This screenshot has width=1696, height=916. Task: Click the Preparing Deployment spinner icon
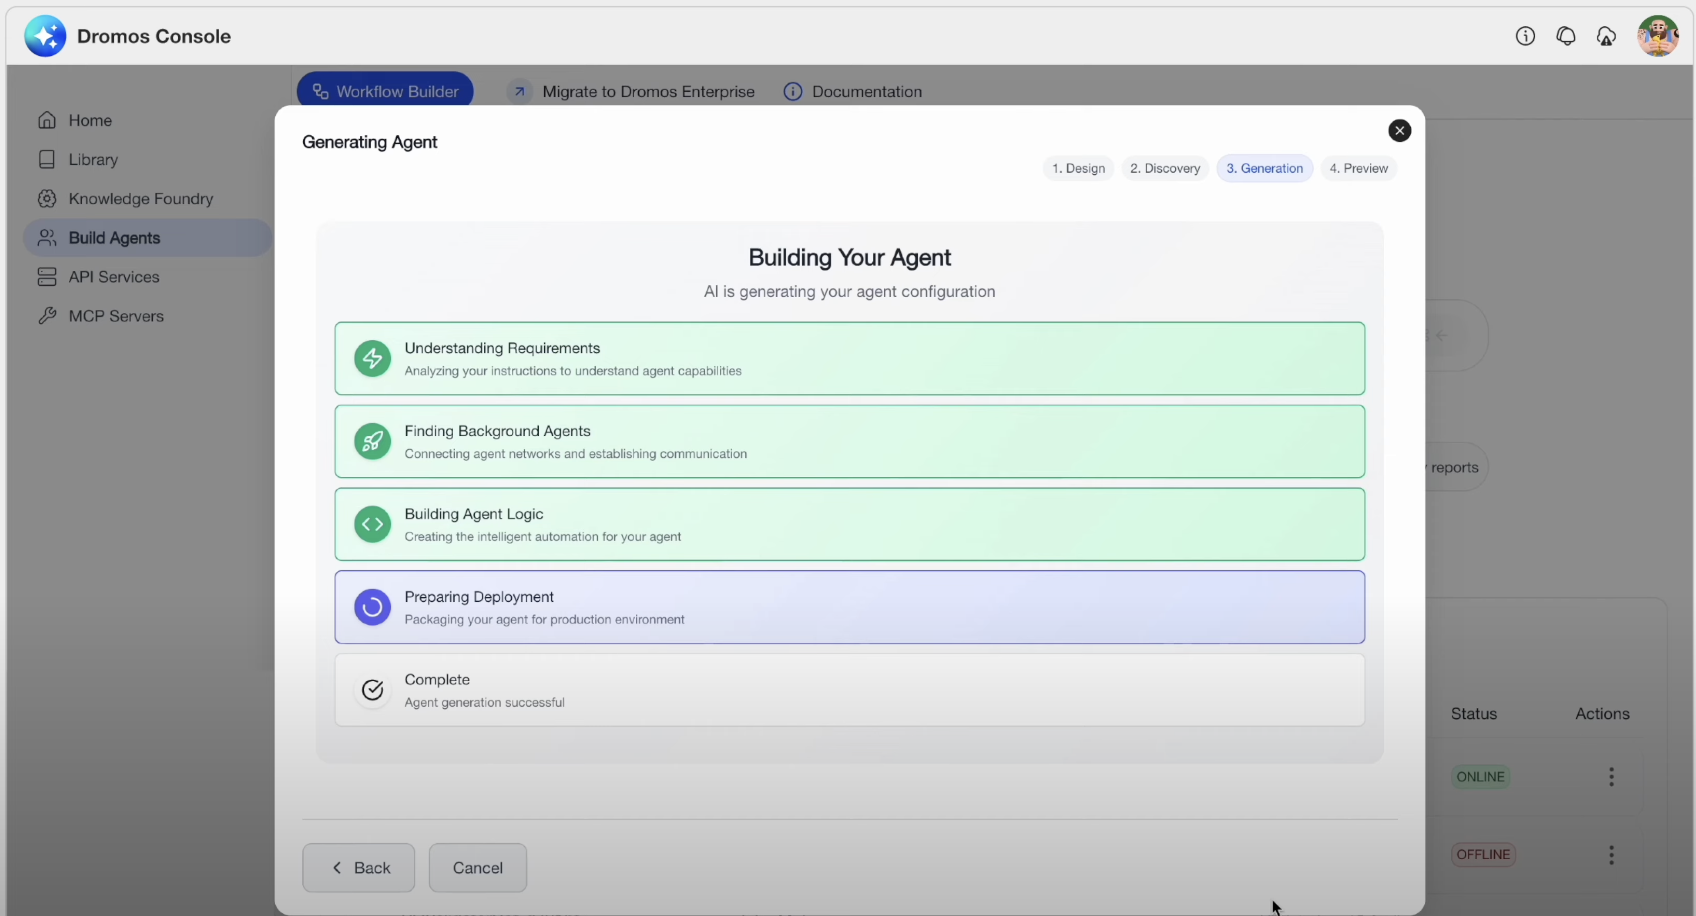tap(372, 607)
